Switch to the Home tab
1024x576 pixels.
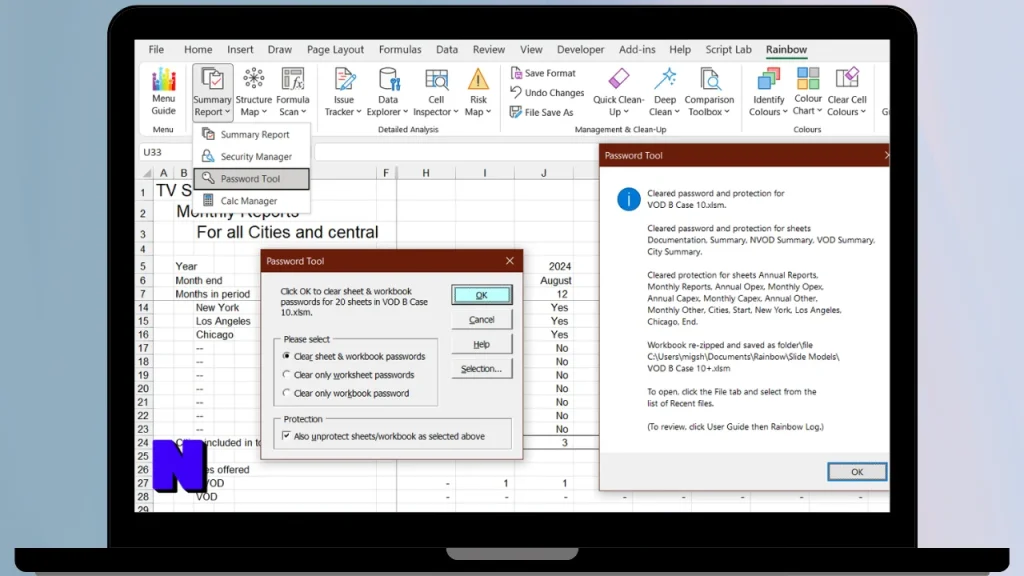coord(198,50)
